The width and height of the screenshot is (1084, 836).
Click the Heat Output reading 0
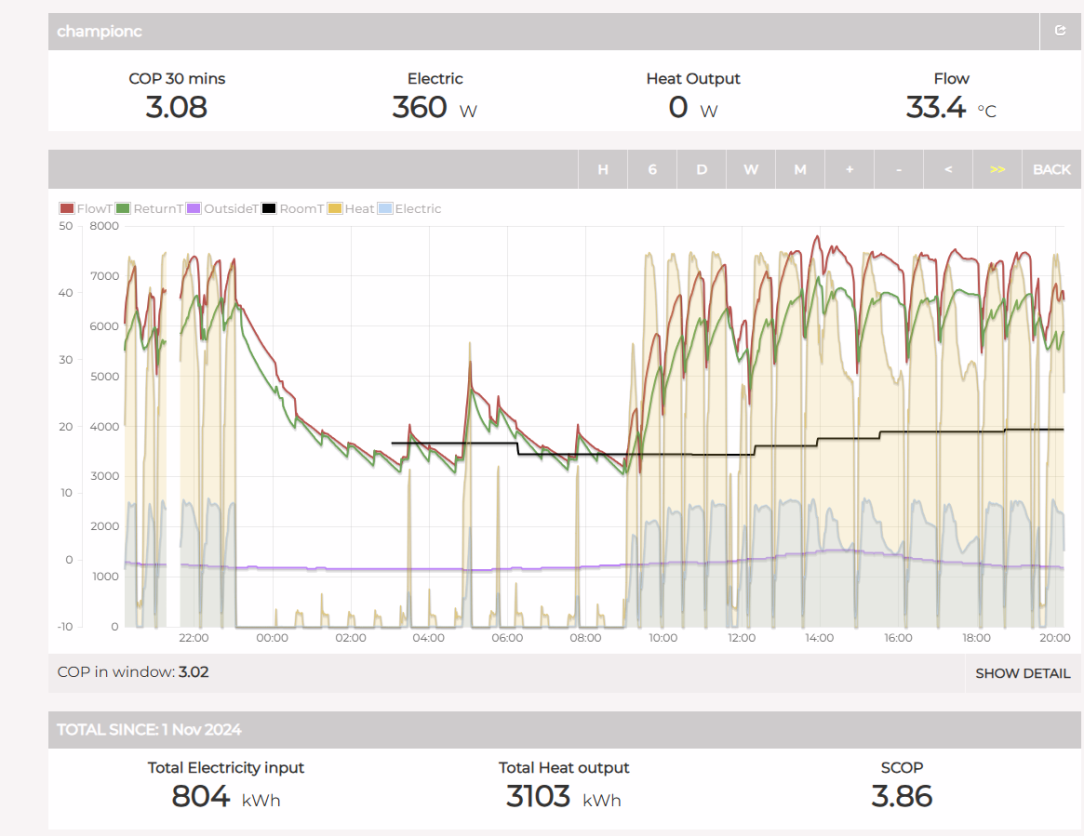[x=678, y=107]
